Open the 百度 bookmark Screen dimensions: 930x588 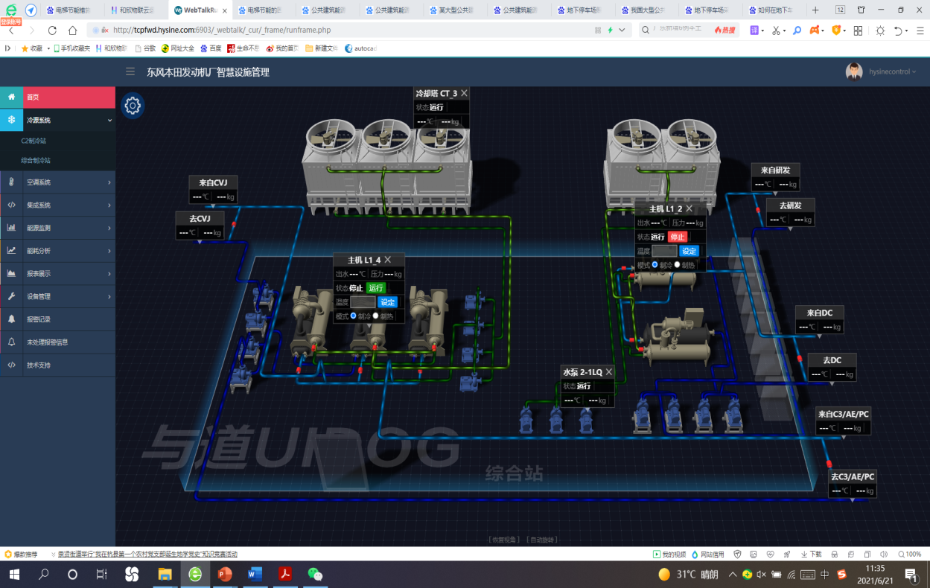pyautogui.click(x=211, y=49)
